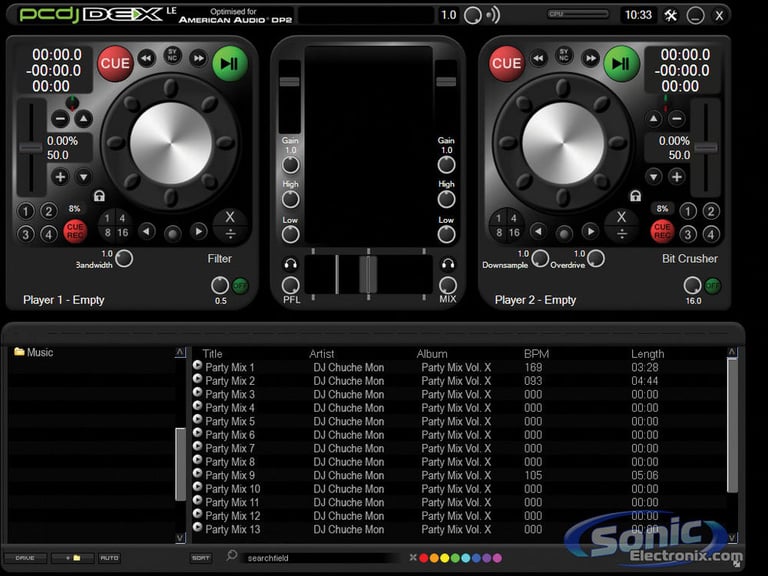The height and width of the screenshot is (576, 768).
Task: Click the add folder button
Action: click(72, 558)
